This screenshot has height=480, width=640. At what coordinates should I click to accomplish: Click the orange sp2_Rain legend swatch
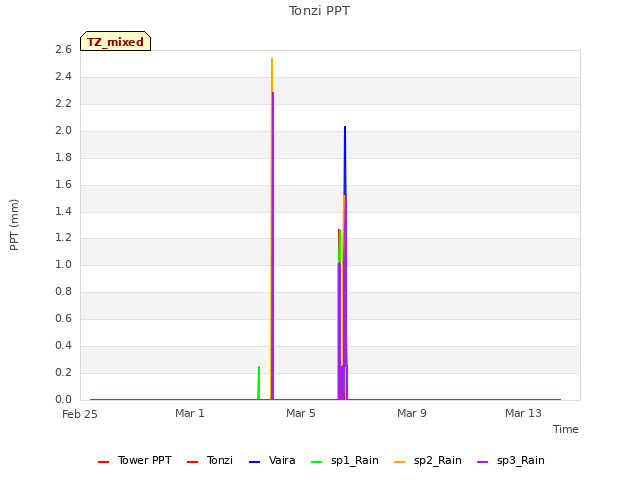coord(400,462)
